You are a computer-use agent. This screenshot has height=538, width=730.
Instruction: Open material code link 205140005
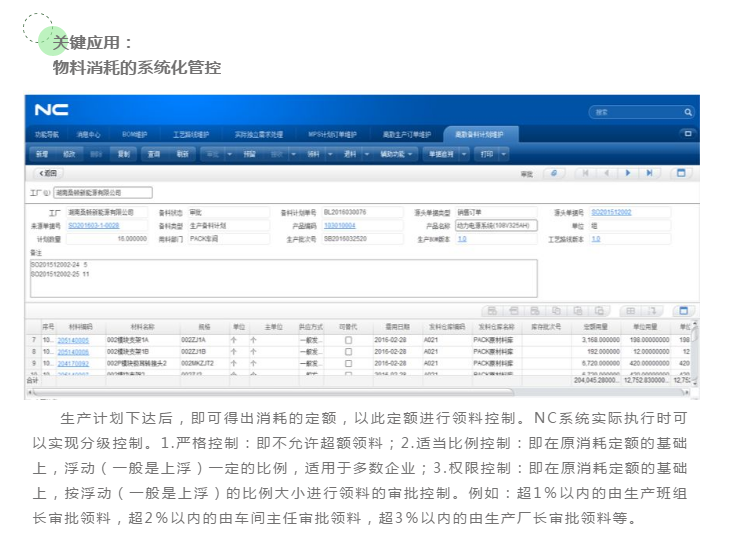[x=73, y=341]
